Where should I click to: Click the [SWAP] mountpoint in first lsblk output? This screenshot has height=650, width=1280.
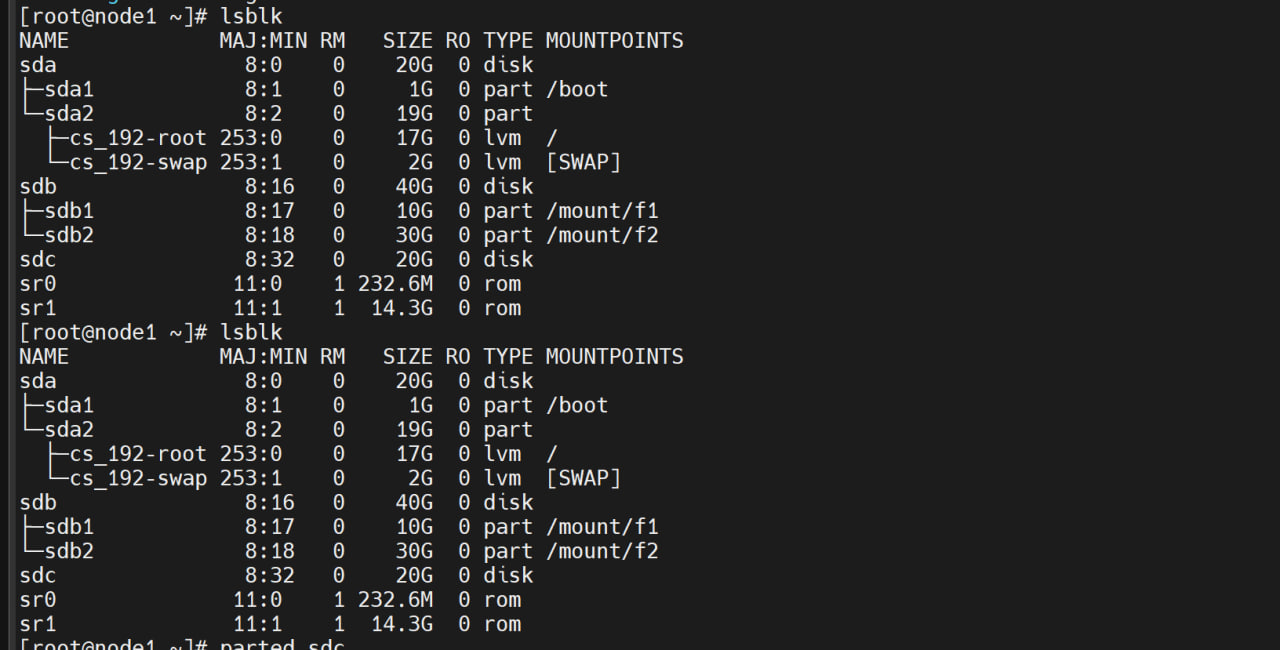[583, 162]
